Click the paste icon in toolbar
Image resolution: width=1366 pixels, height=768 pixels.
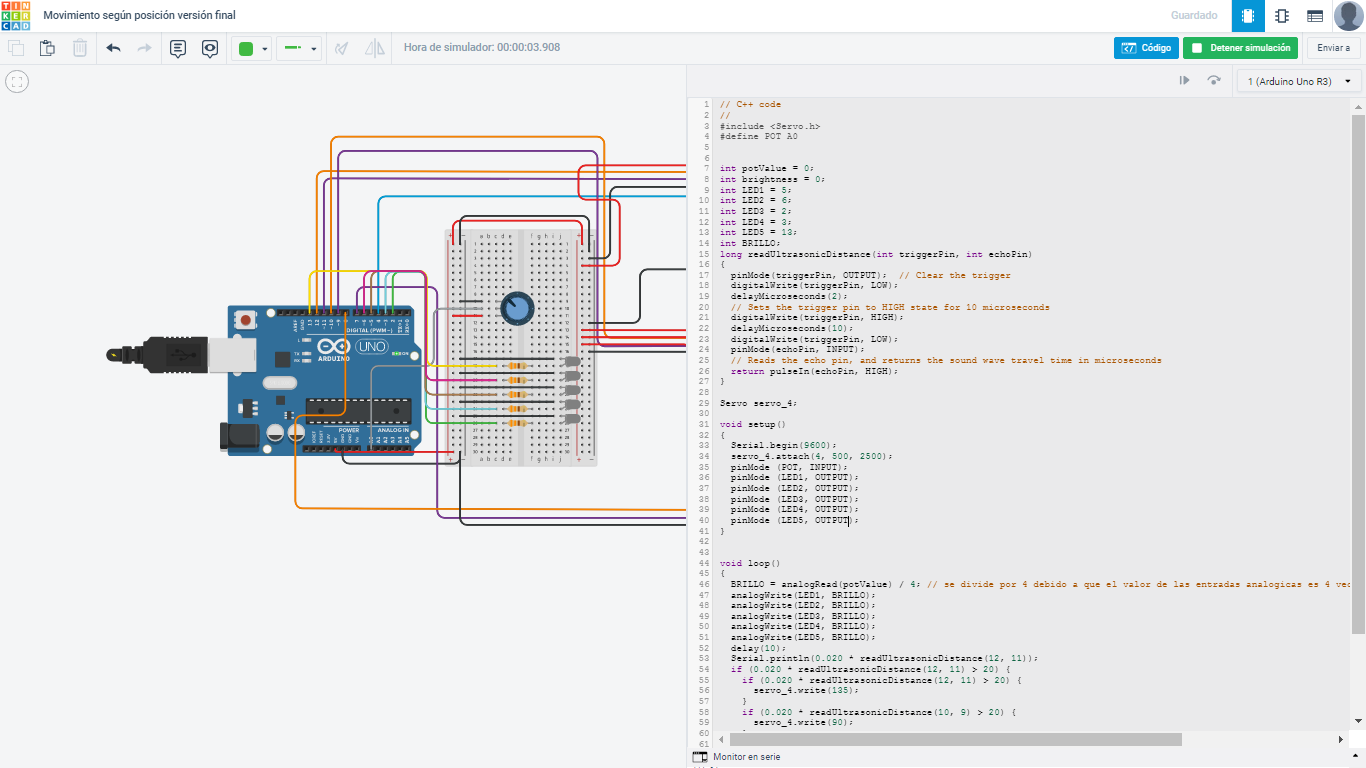click(x=47, y=48)
